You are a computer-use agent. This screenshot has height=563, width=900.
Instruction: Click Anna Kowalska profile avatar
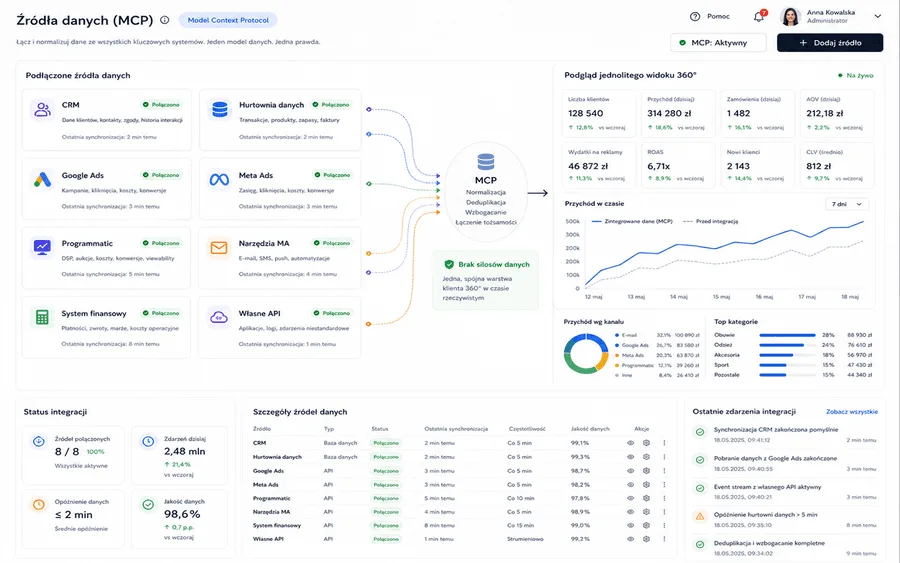coord(790,17)
